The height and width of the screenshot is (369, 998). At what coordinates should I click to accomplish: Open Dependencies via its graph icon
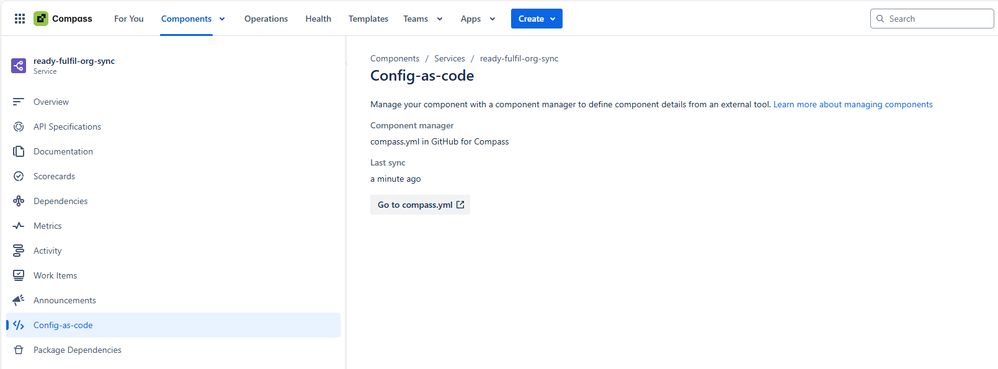click(18, 201)
